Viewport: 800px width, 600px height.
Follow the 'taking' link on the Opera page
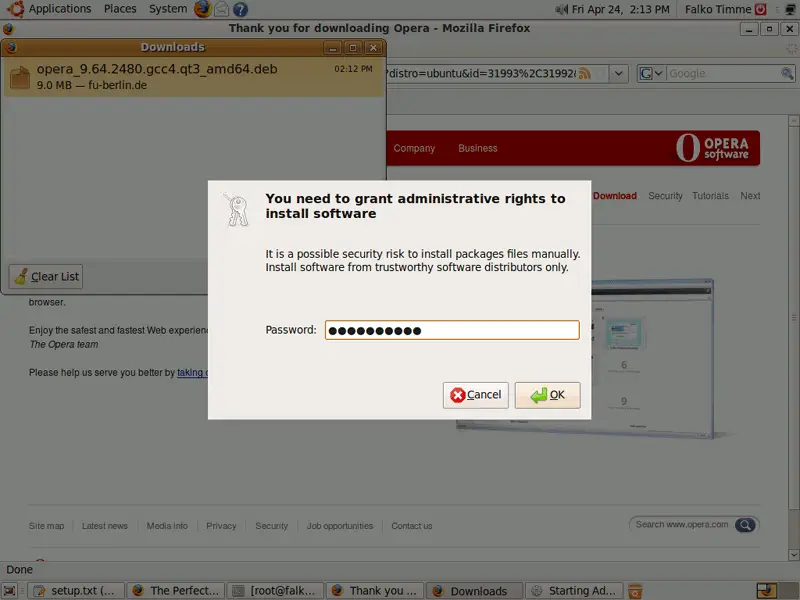click(191, 372)
